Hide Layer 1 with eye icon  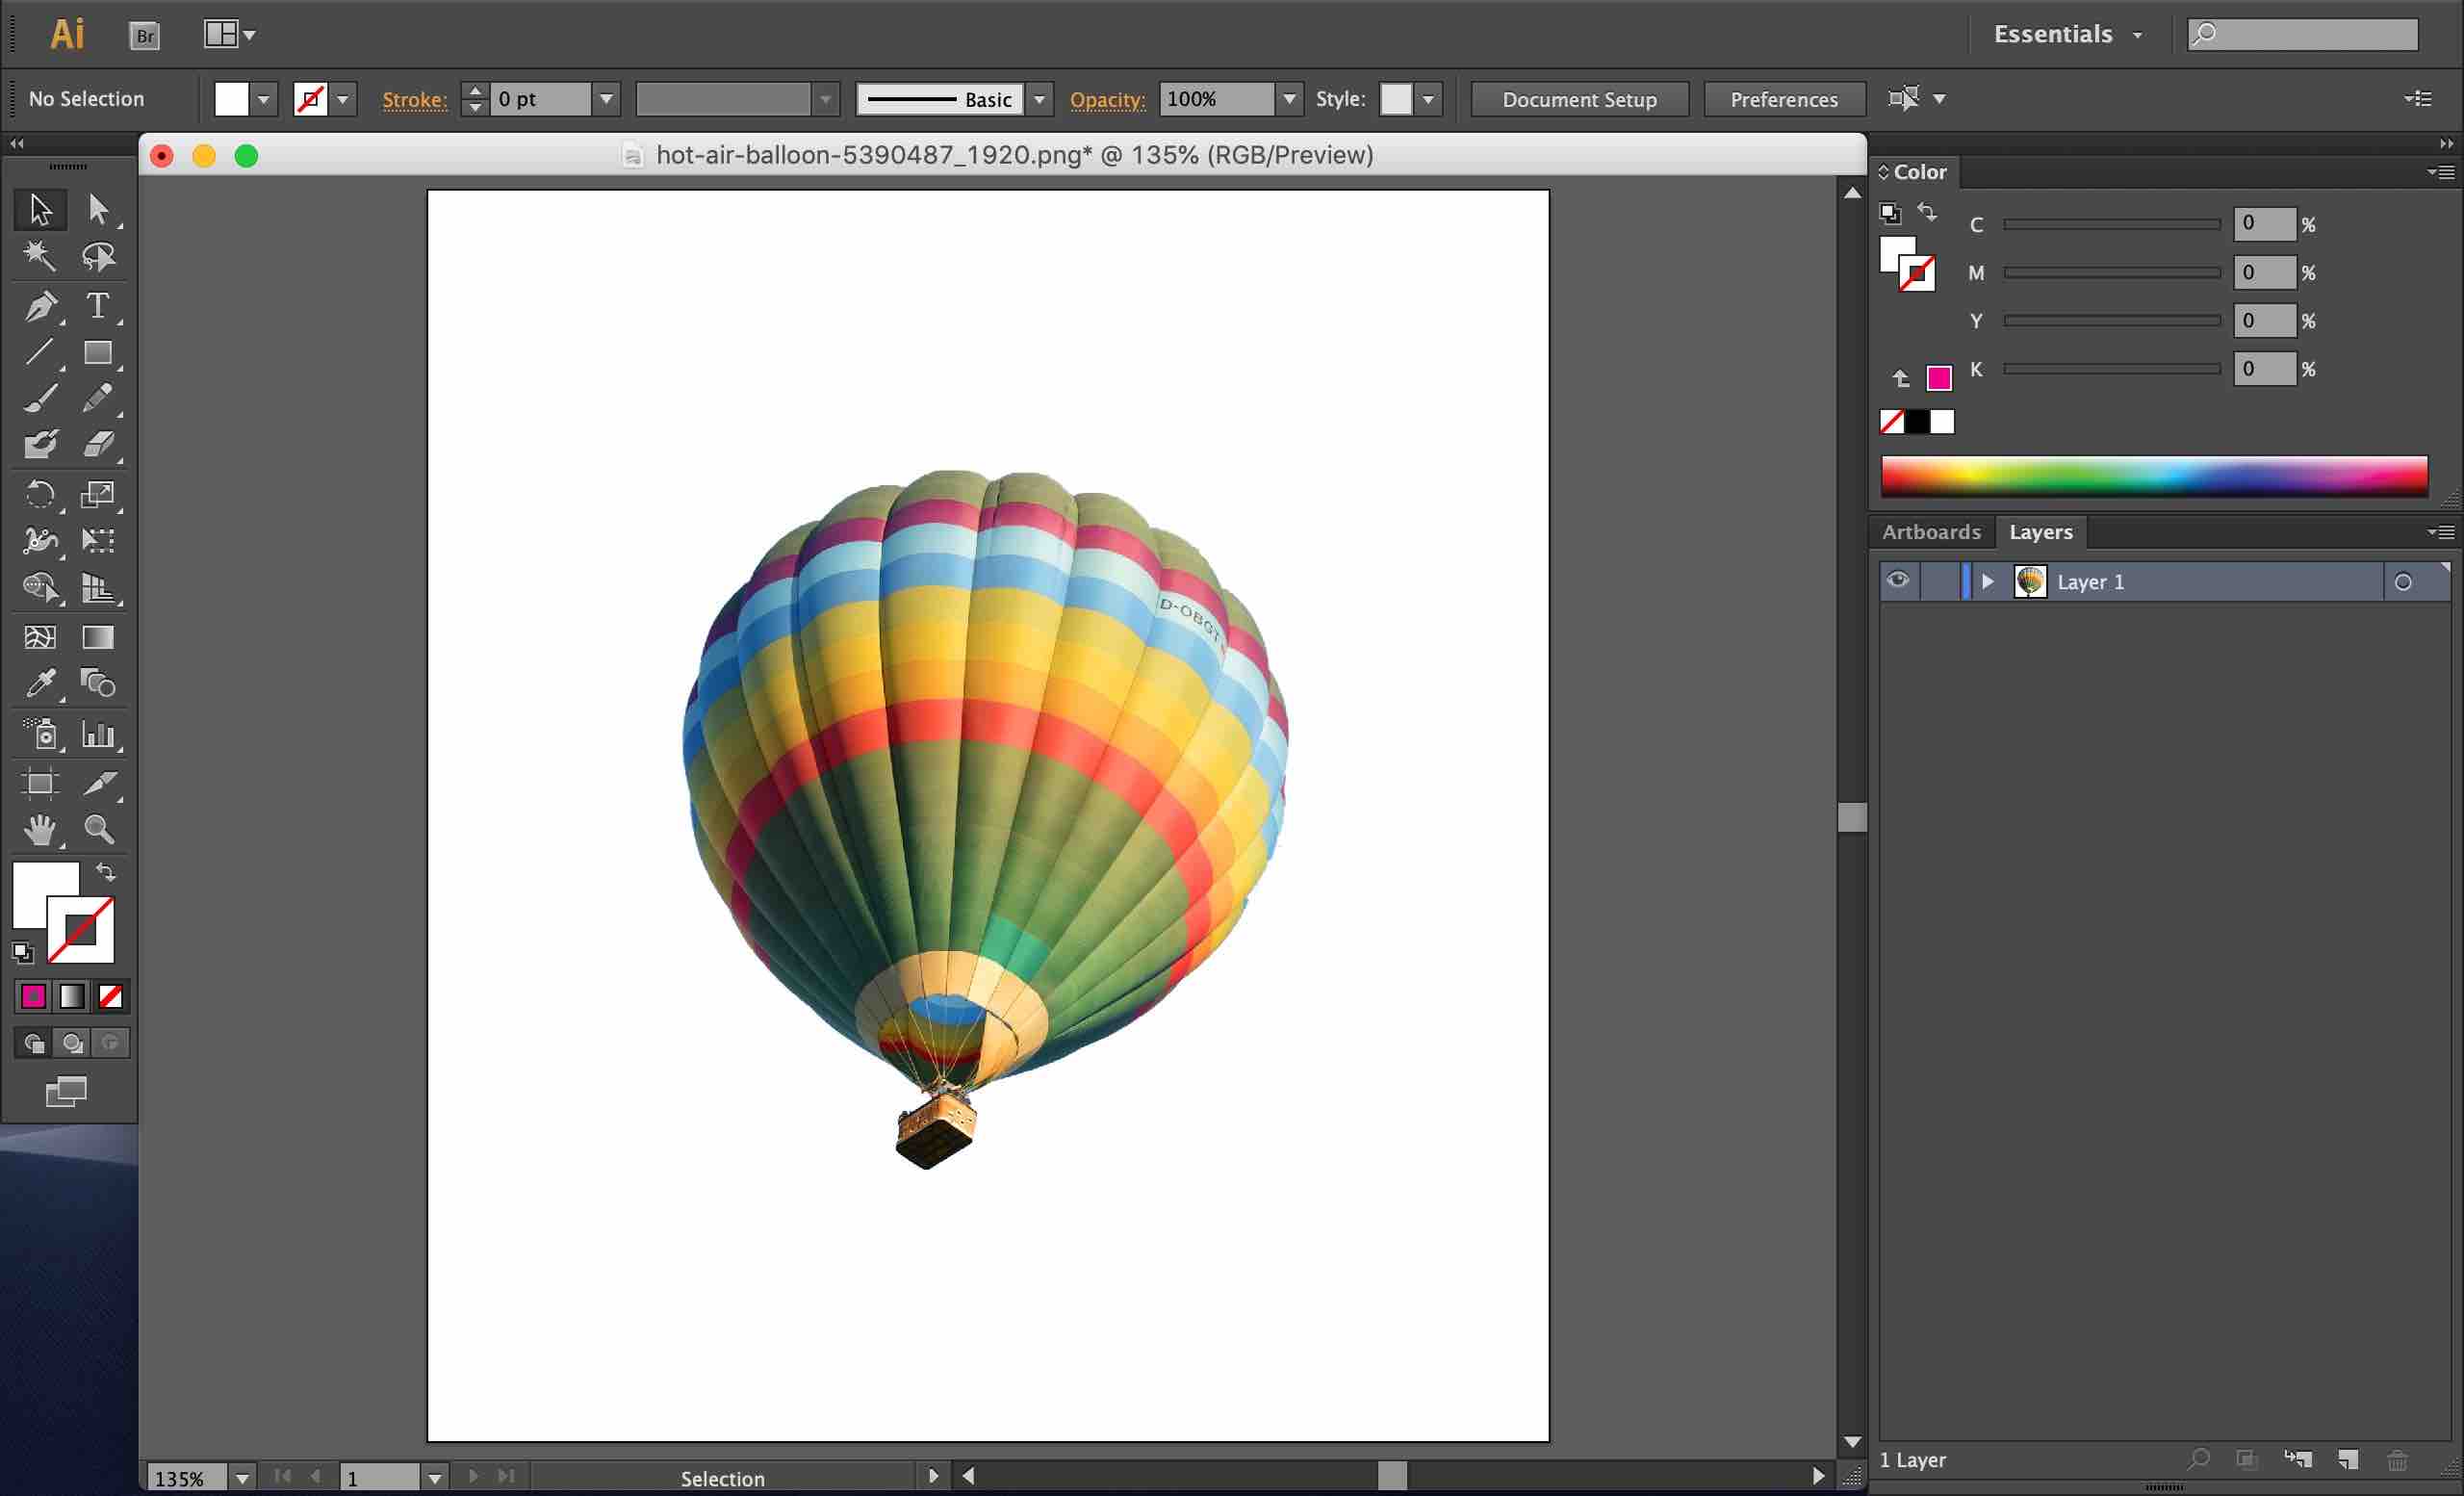point(1898,581)
